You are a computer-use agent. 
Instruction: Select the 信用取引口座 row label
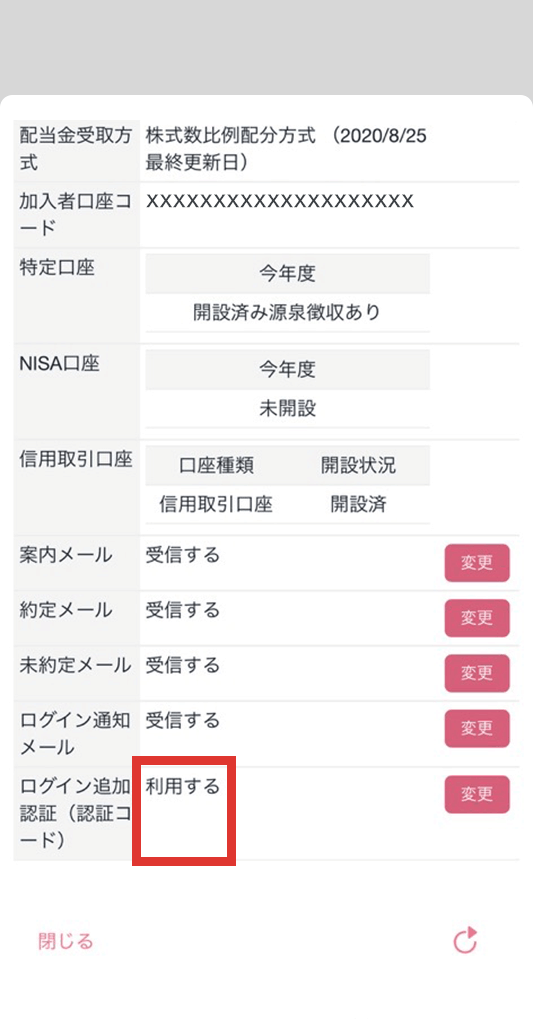(x=76, y=460)
